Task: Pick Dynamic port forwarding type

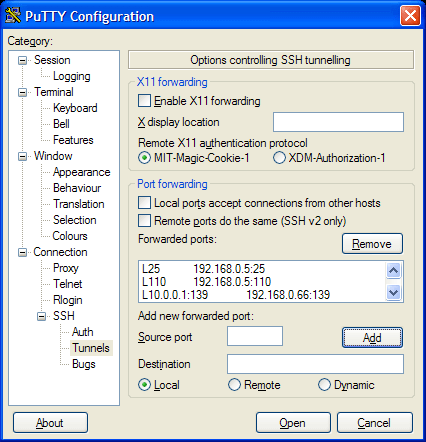Action: (x=324, y=385)
